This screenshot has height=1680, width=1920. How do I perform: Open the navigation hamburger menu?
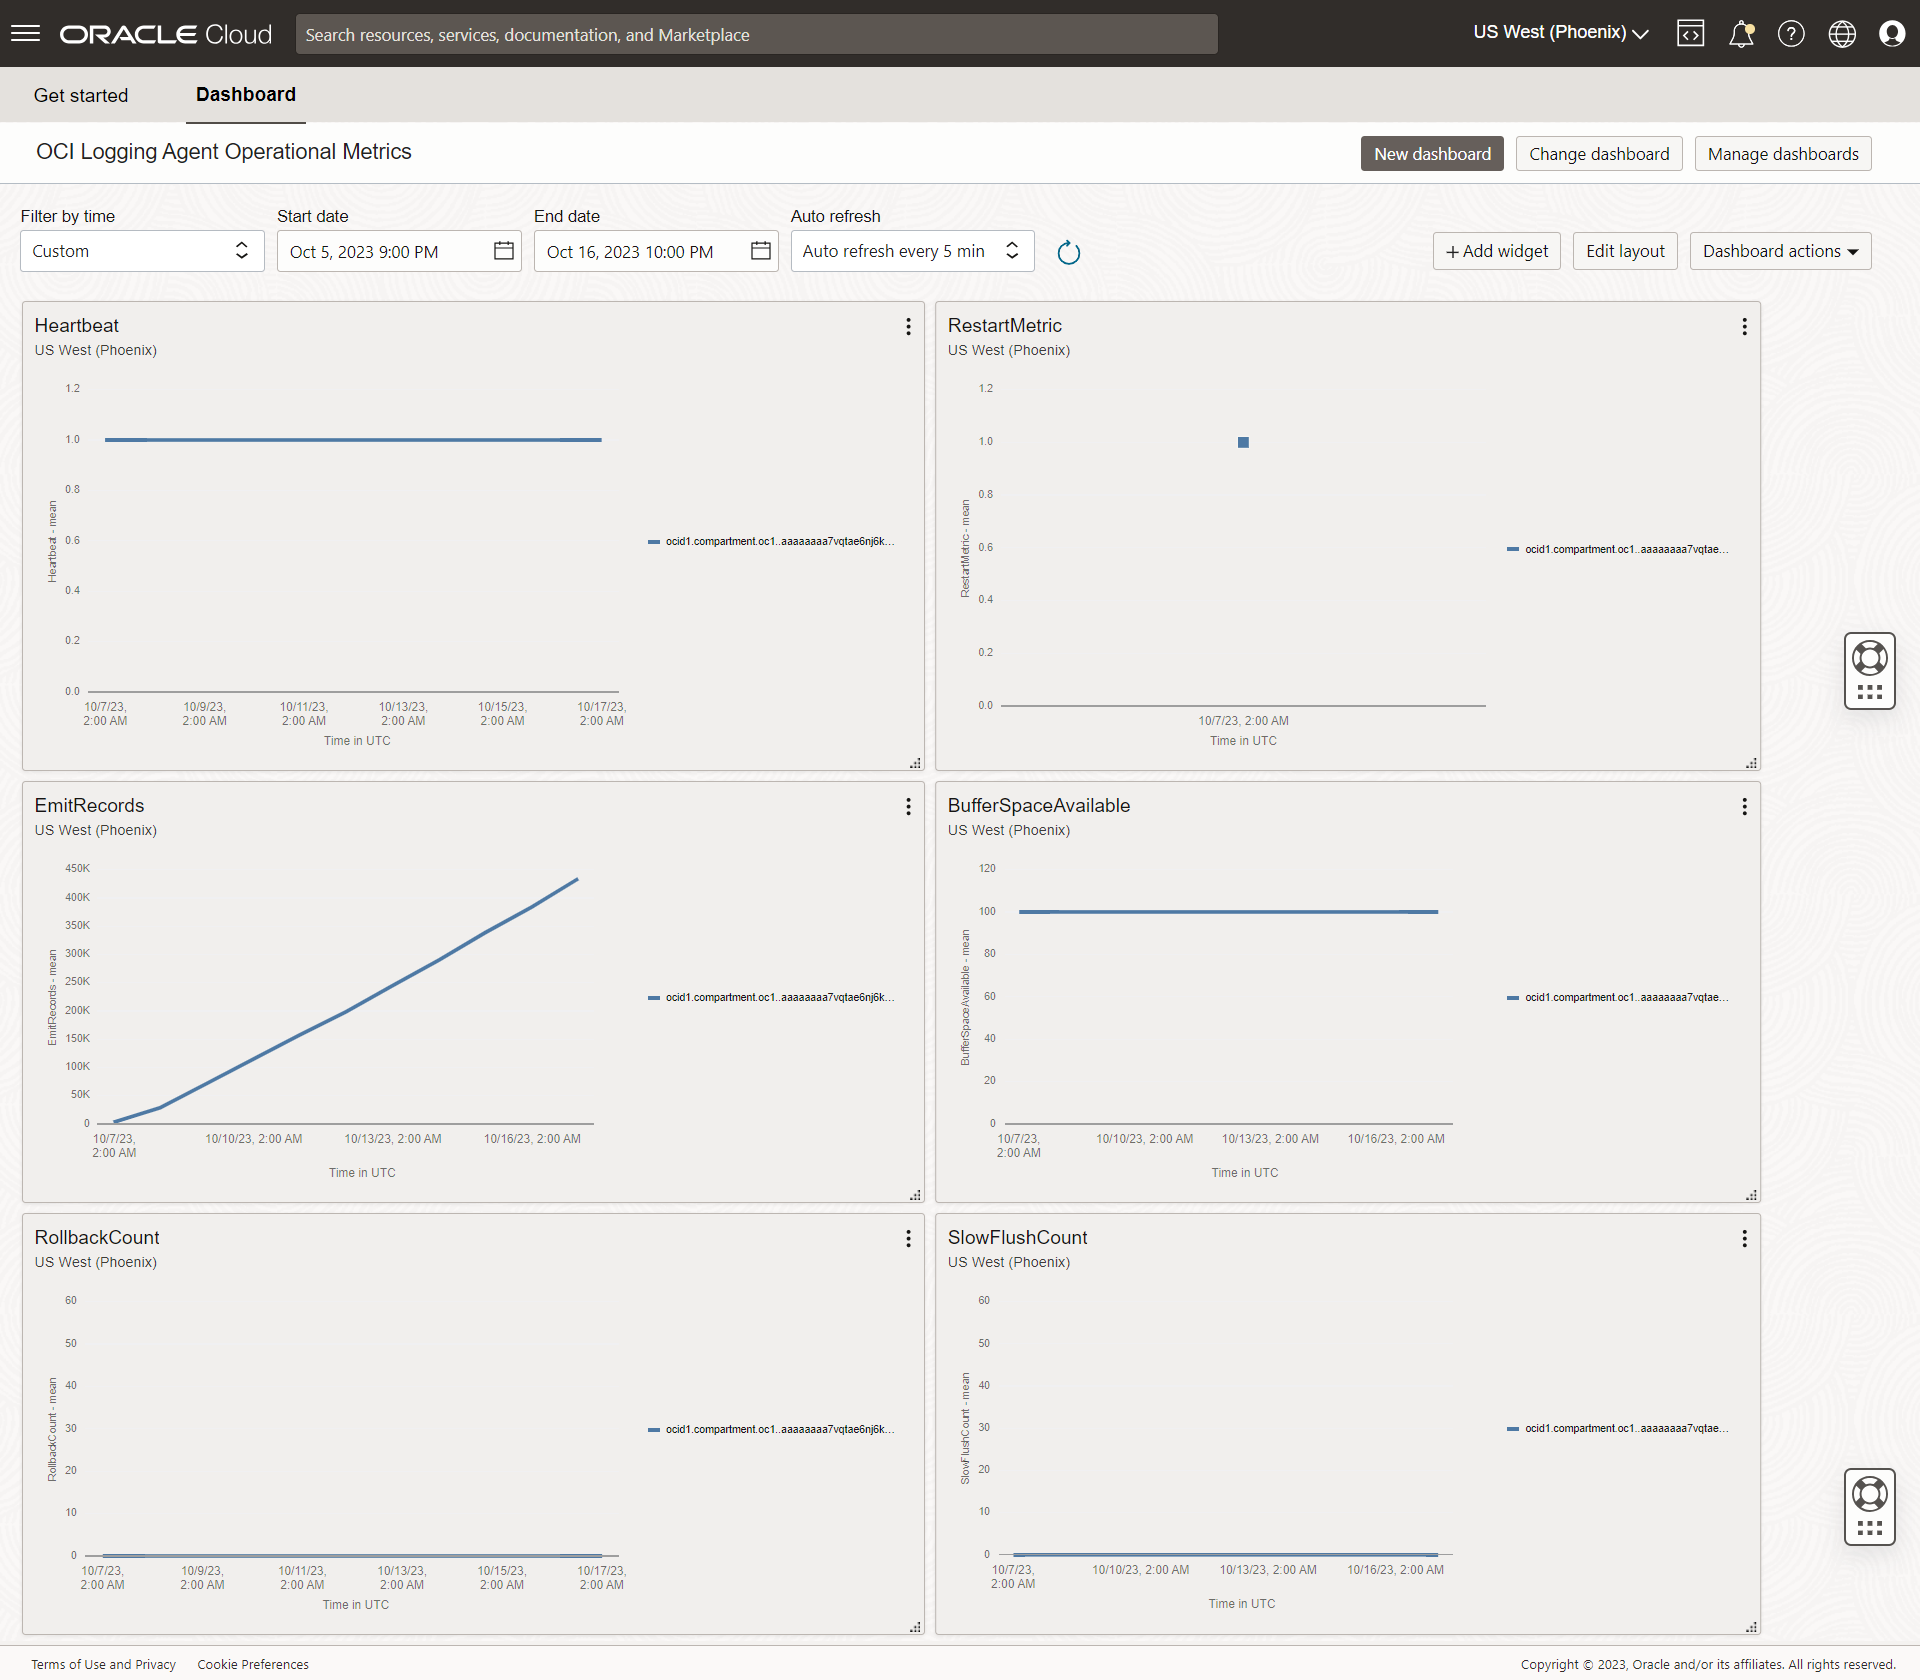click(x=25, y=33)
